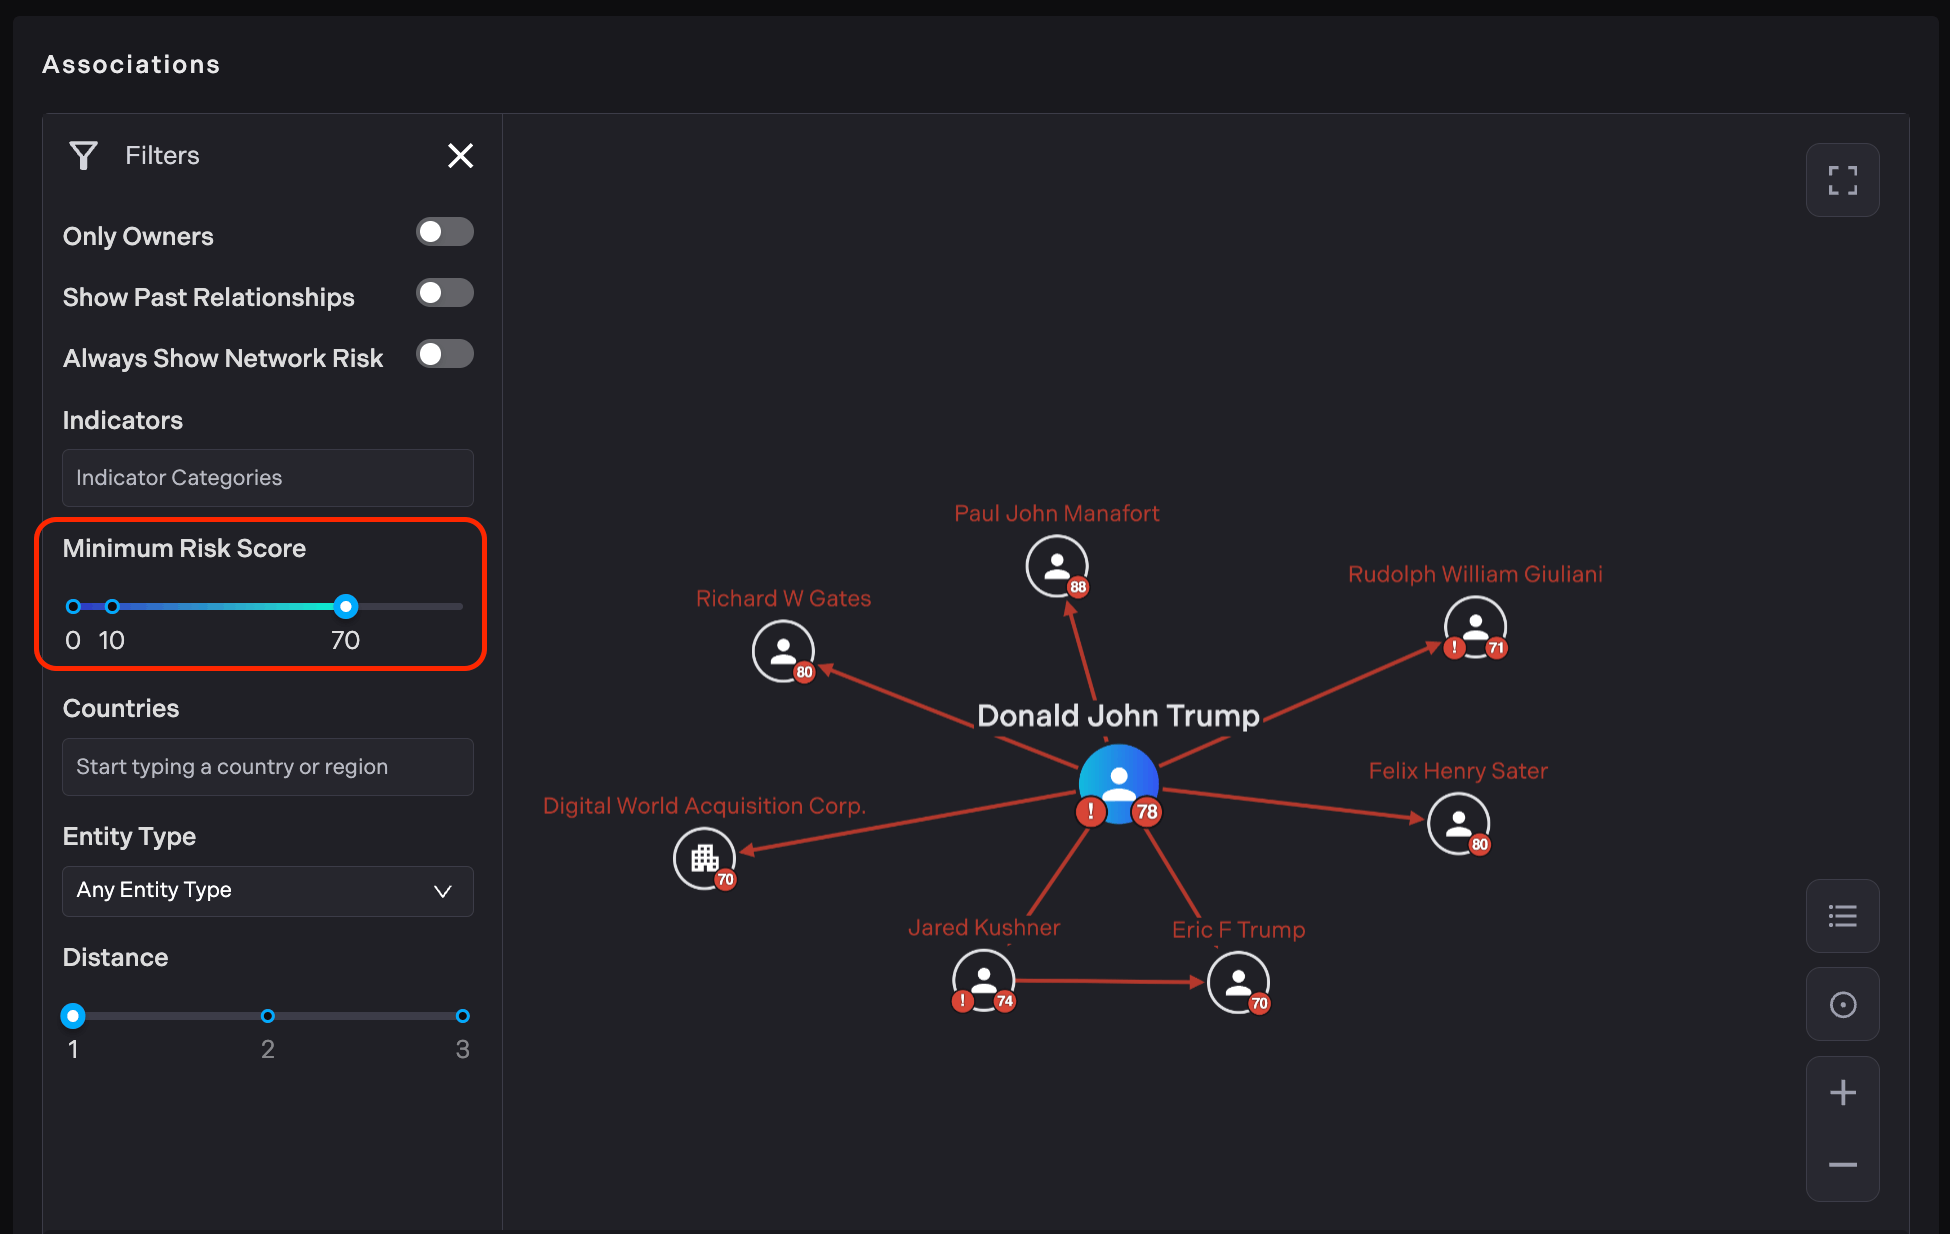Viewport: 1950px width, 1234px height.
Task: Click the Rudolph William Giuliani label
Action: coord(1474,574)
